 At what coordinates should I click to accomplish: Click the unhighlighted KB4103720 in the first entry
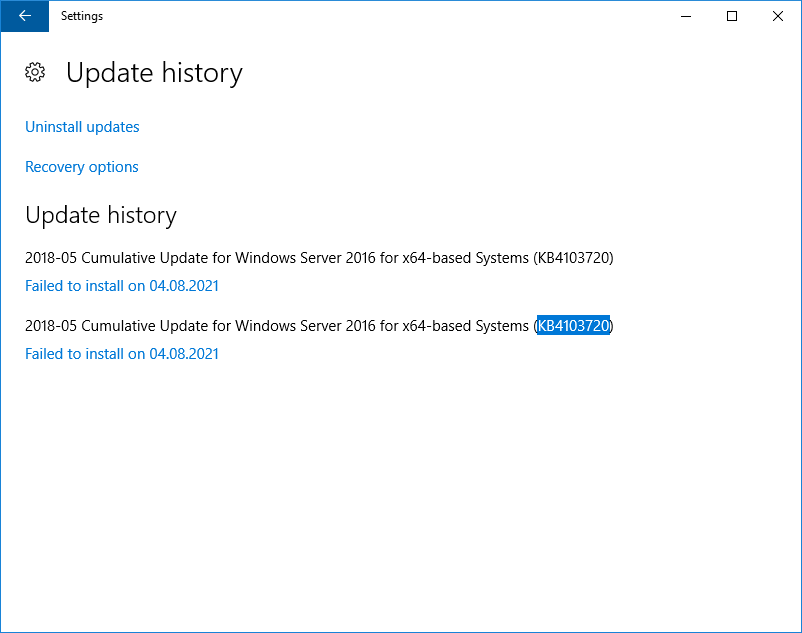pyautogui.click(x=573, y=258)
